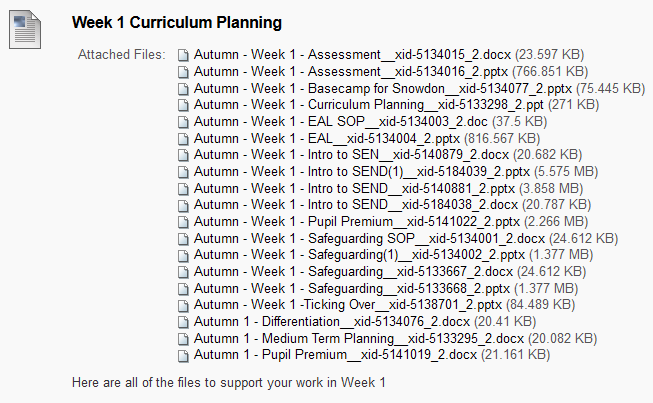Download Curriculum Planning ppt (271 KB)
Image resolution: width=653 pixels, height=403 pixels.
point(369,104)
